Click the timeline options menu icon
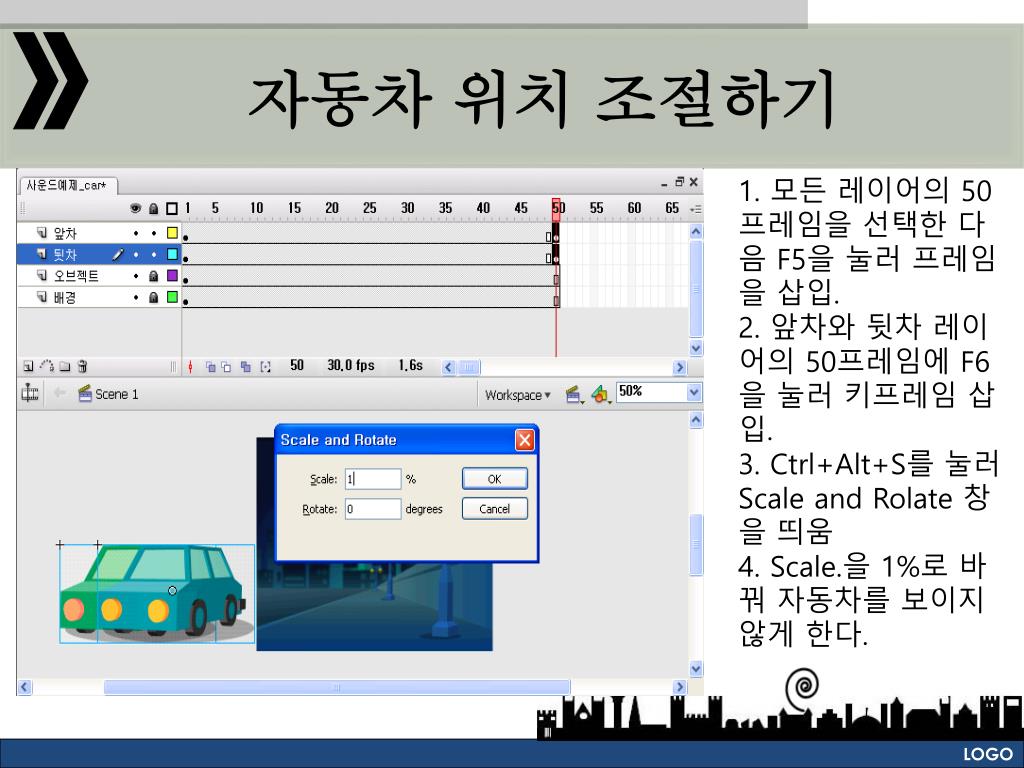The width and height of the screenshot is (1024, 768). click(696, 209)
